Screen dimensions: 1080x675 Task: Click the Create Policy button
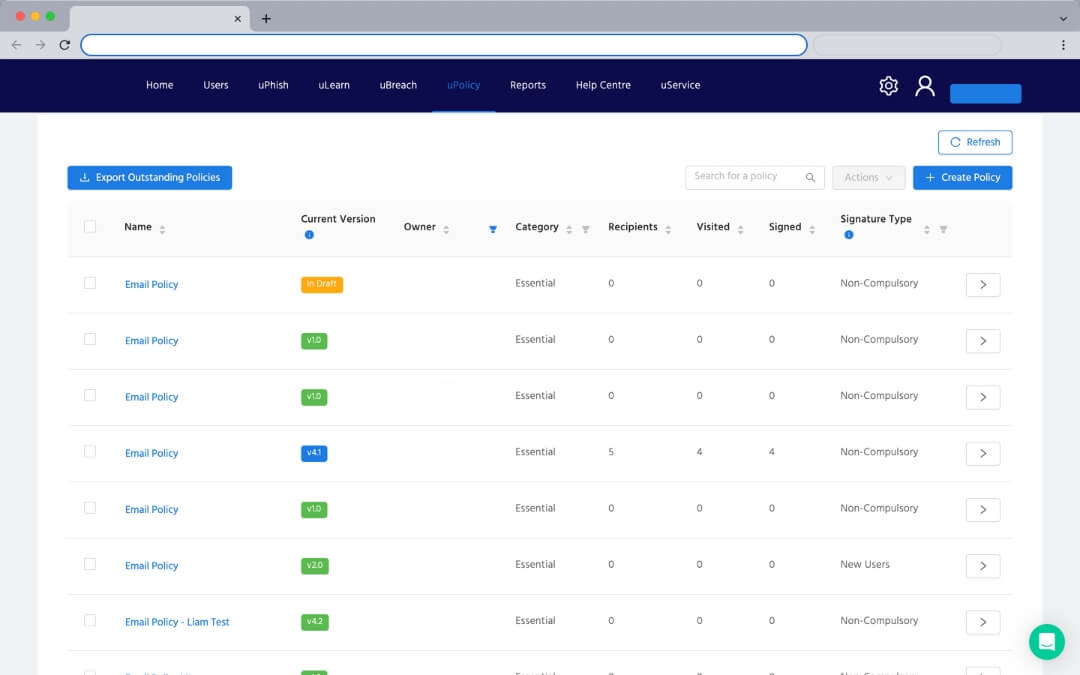point(962,177)
